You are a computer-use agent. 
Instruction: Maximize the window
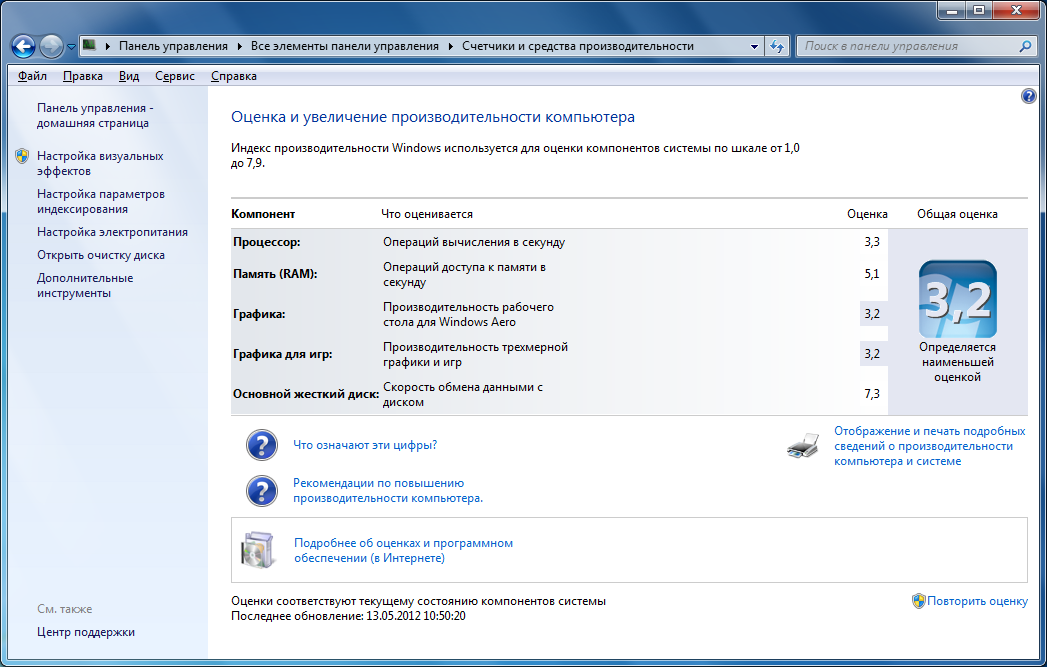[979, 11]
